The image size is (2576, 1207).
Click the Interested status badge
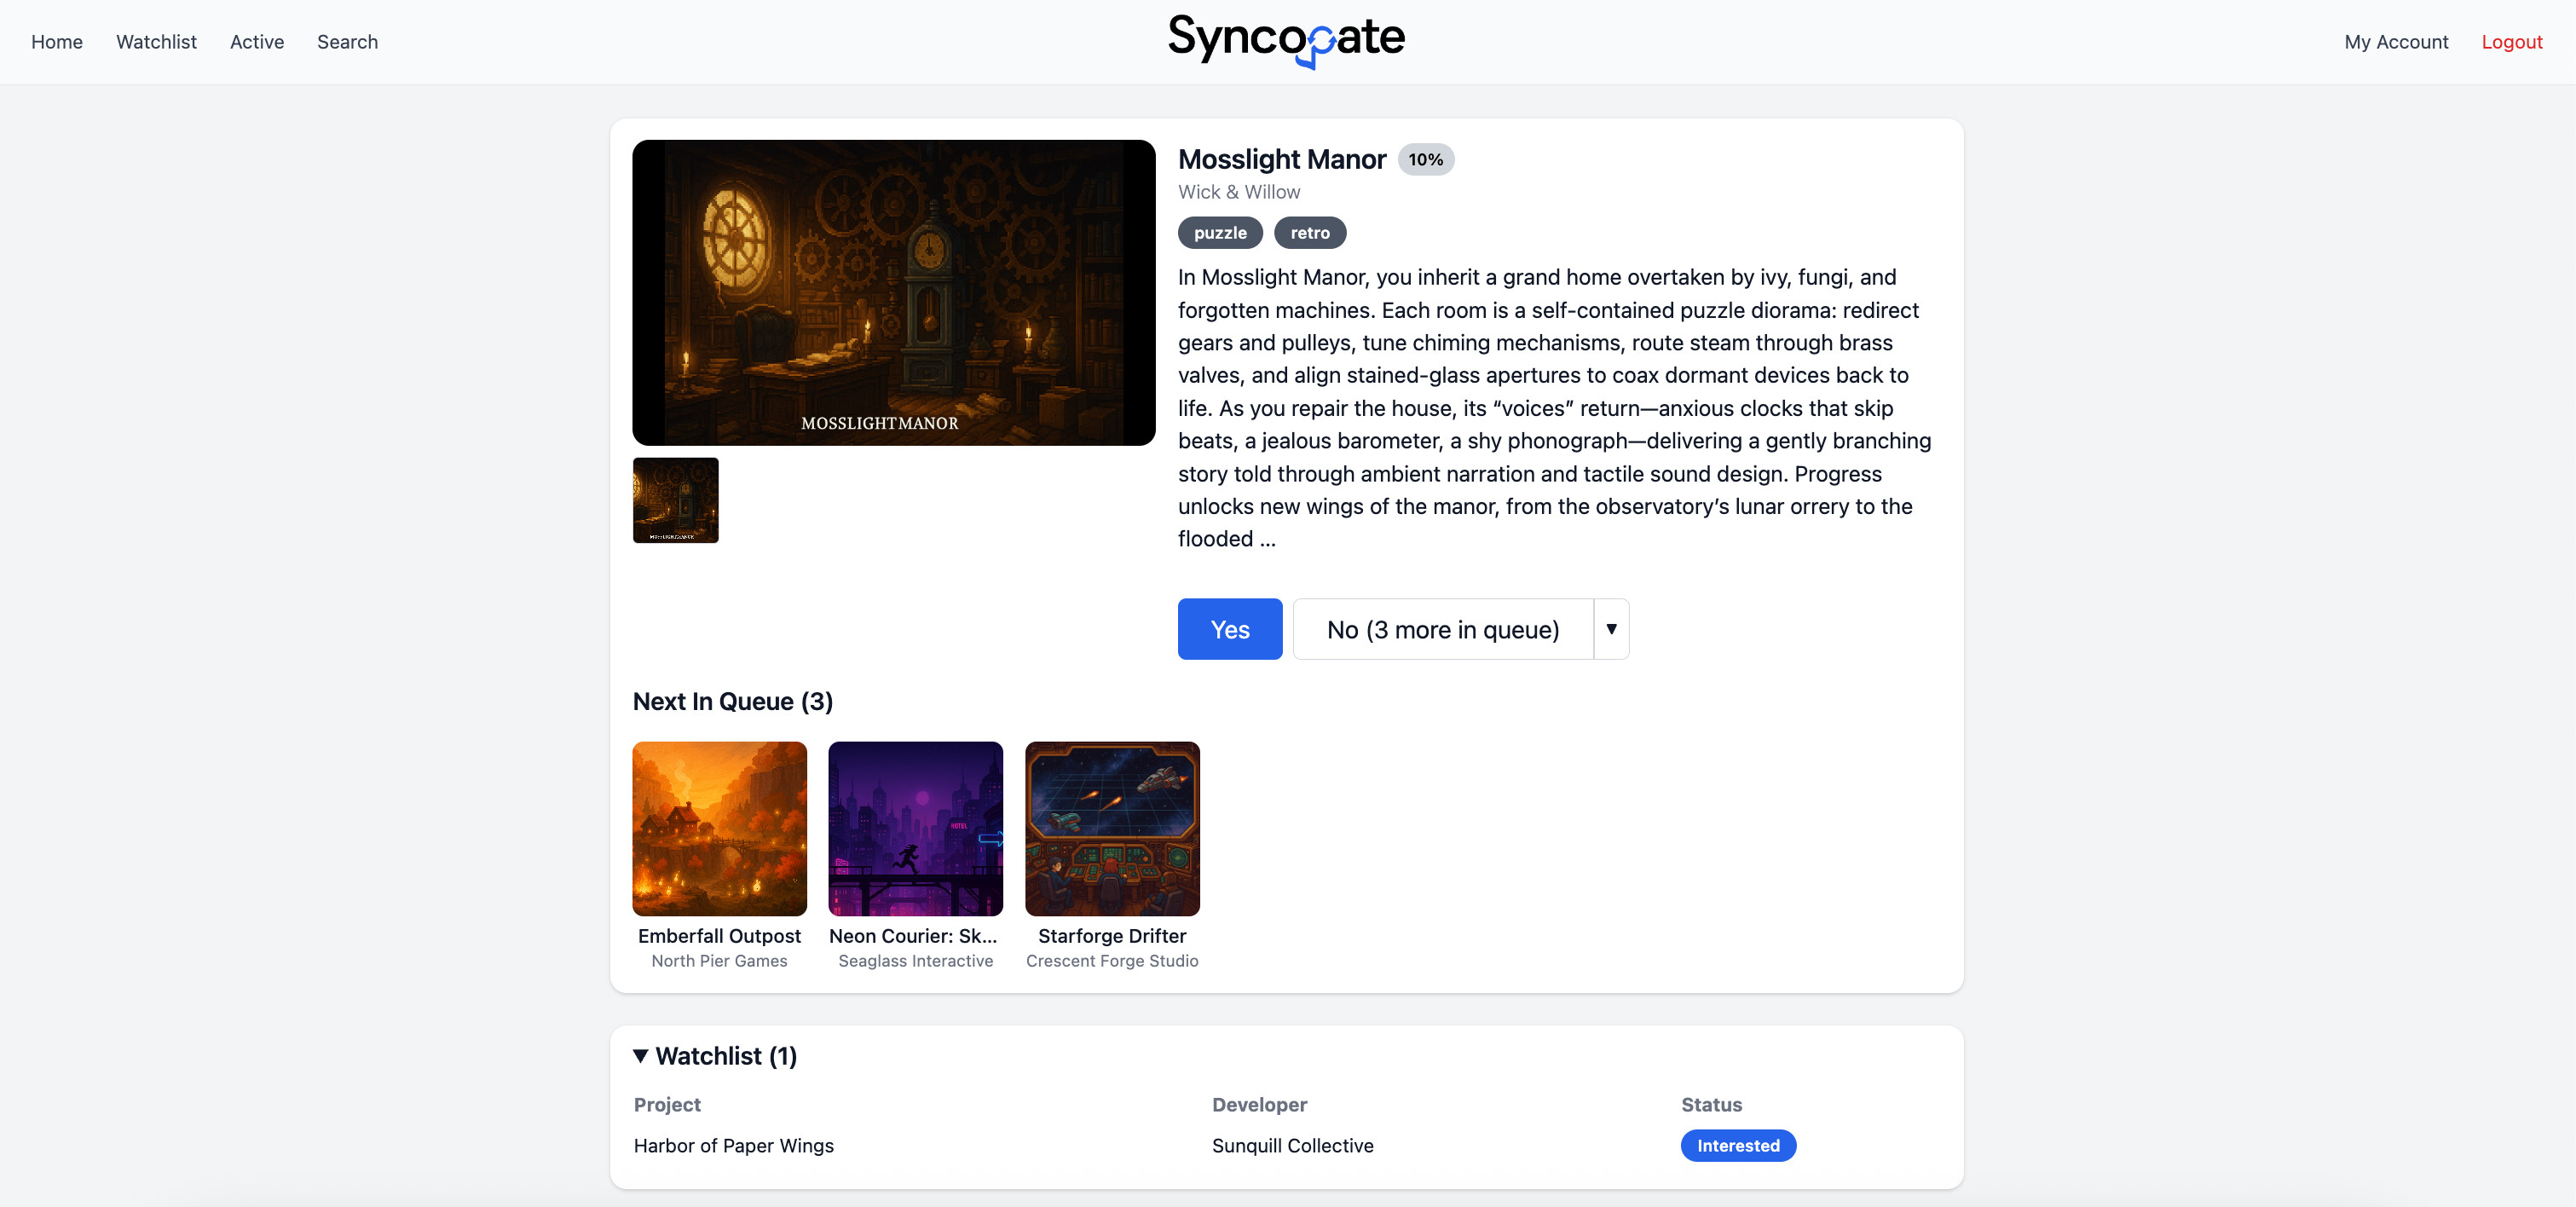[x=1737, y=1146]
